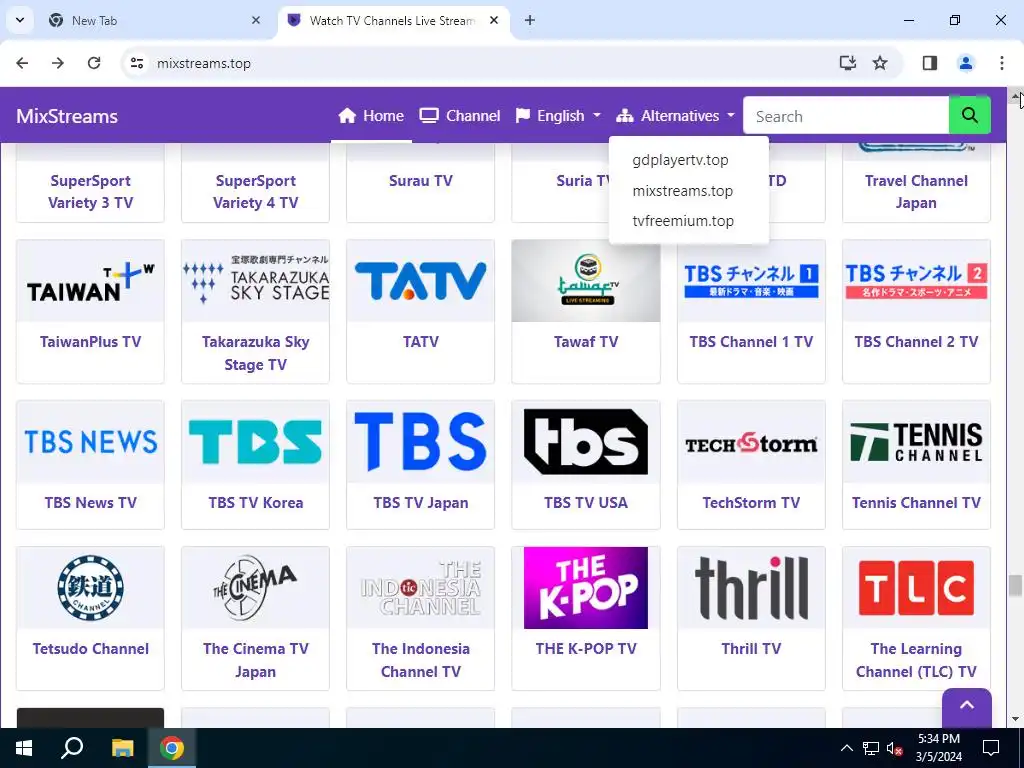Screen dimensions: 1024x768
Task: Open The Cinema TV Japan link
Action: pyautogui.click(x=255, y=660)
